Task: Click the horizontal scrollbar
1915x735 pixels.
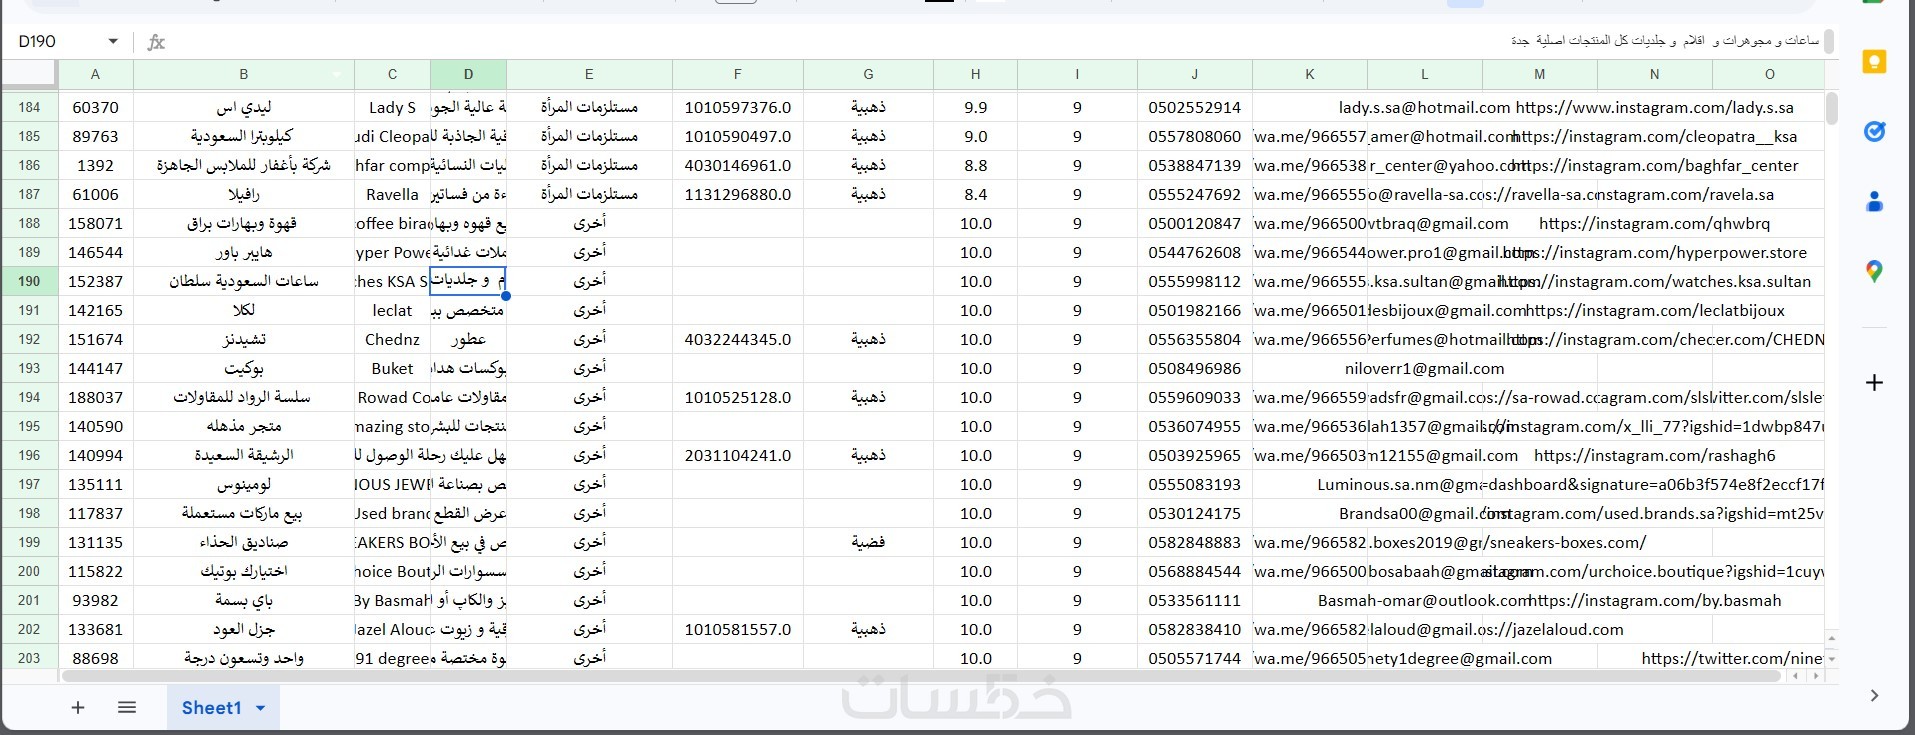Action: point(920,677)
